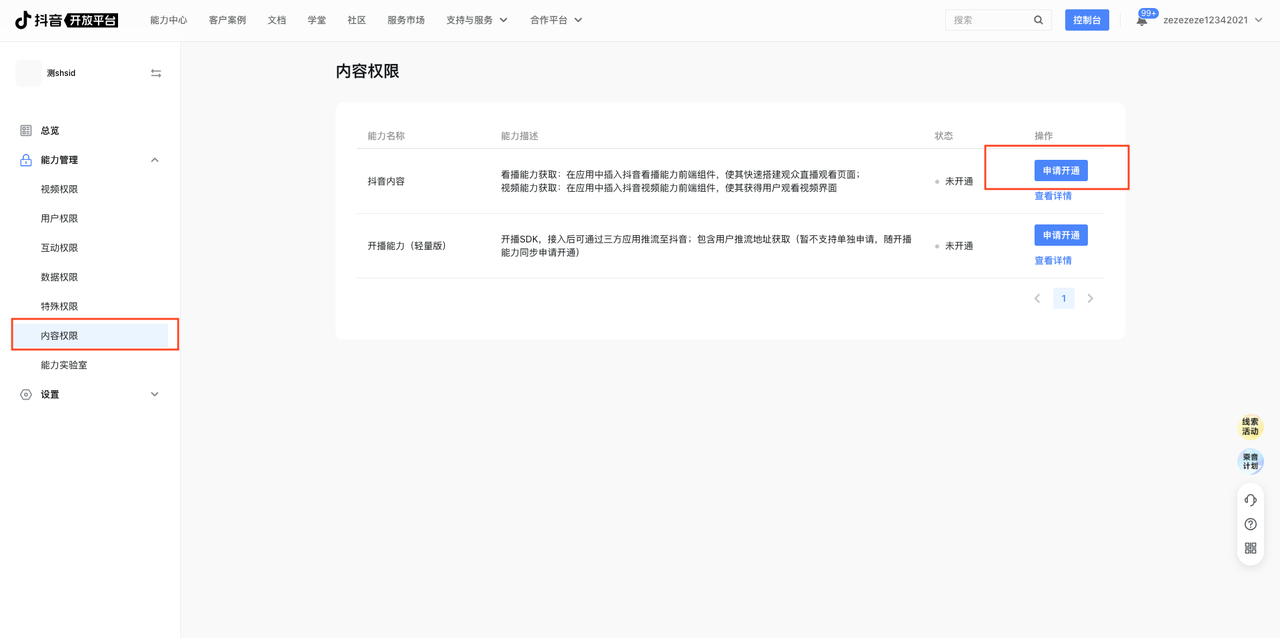Open the 乘音计划 floating badge
1280x638 pixels.
point(1250,461)
